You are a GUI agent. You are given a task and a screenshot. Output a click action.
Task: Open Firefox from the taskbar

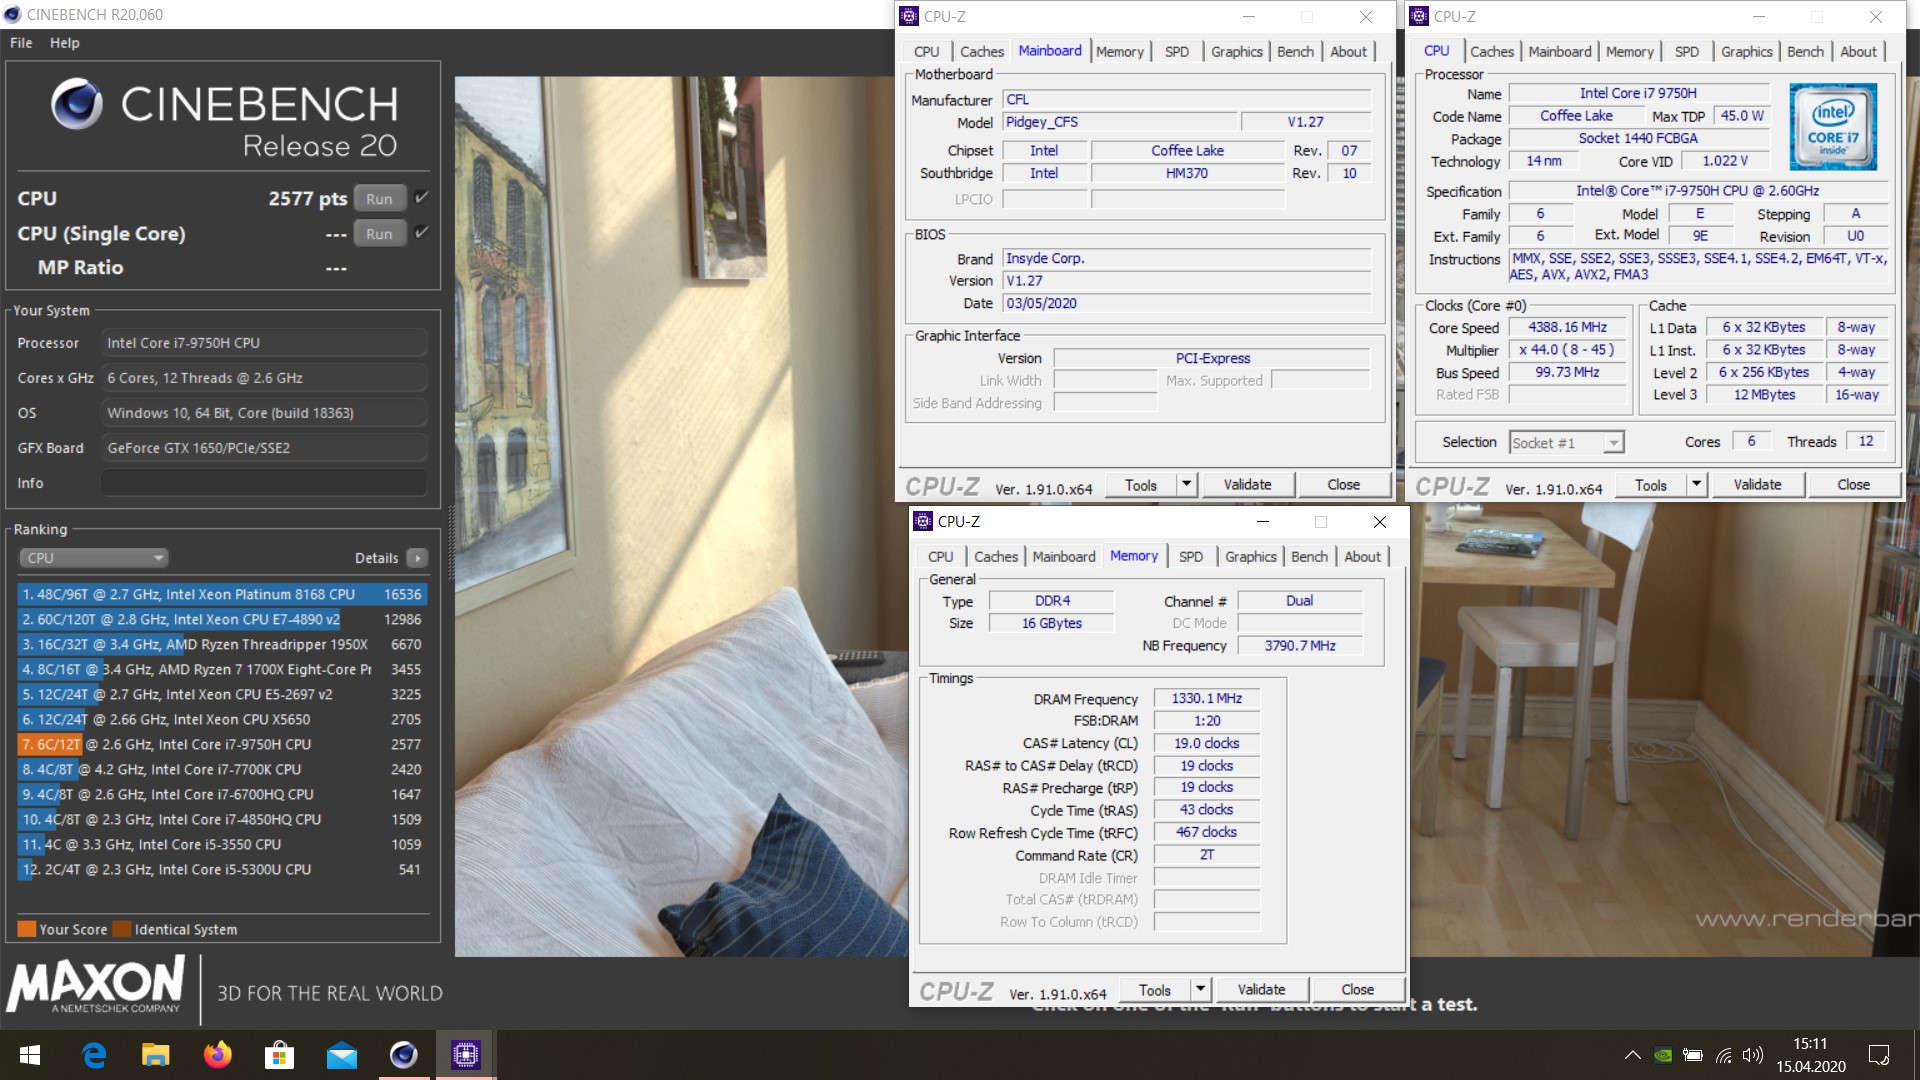click(x=217, y=1055)
